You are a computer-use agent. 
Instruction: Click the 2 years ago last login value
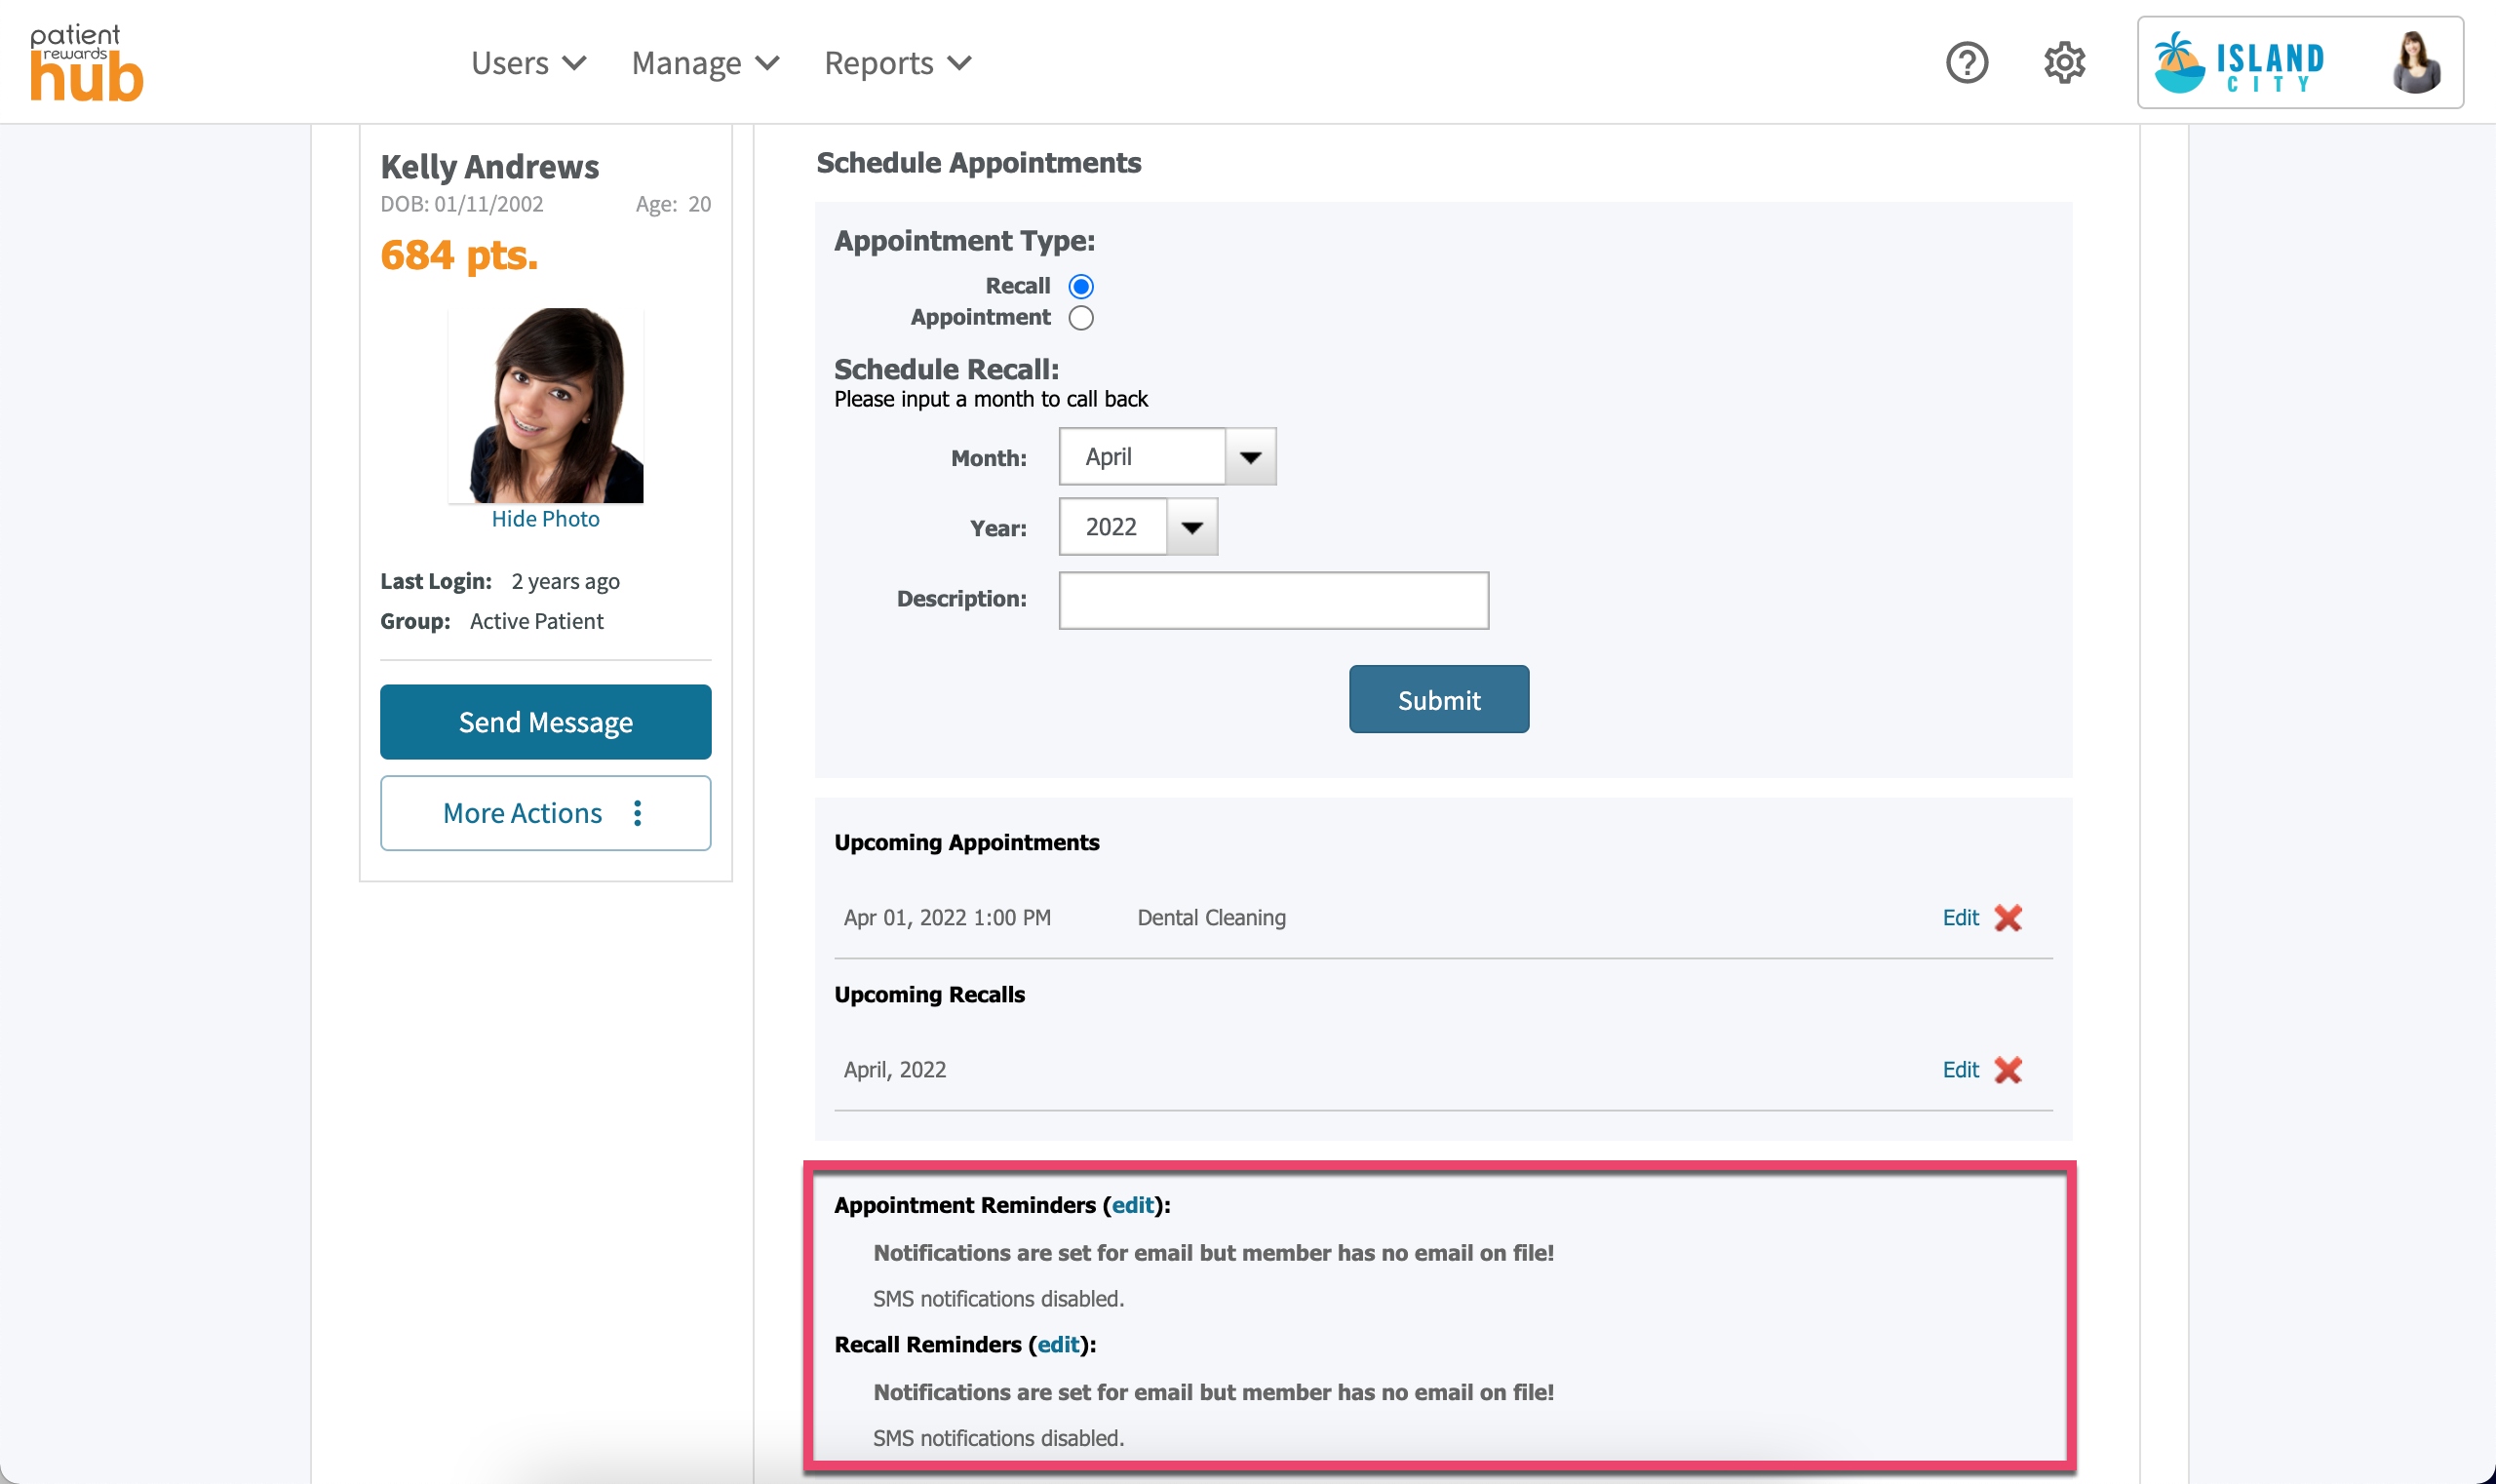565,581
